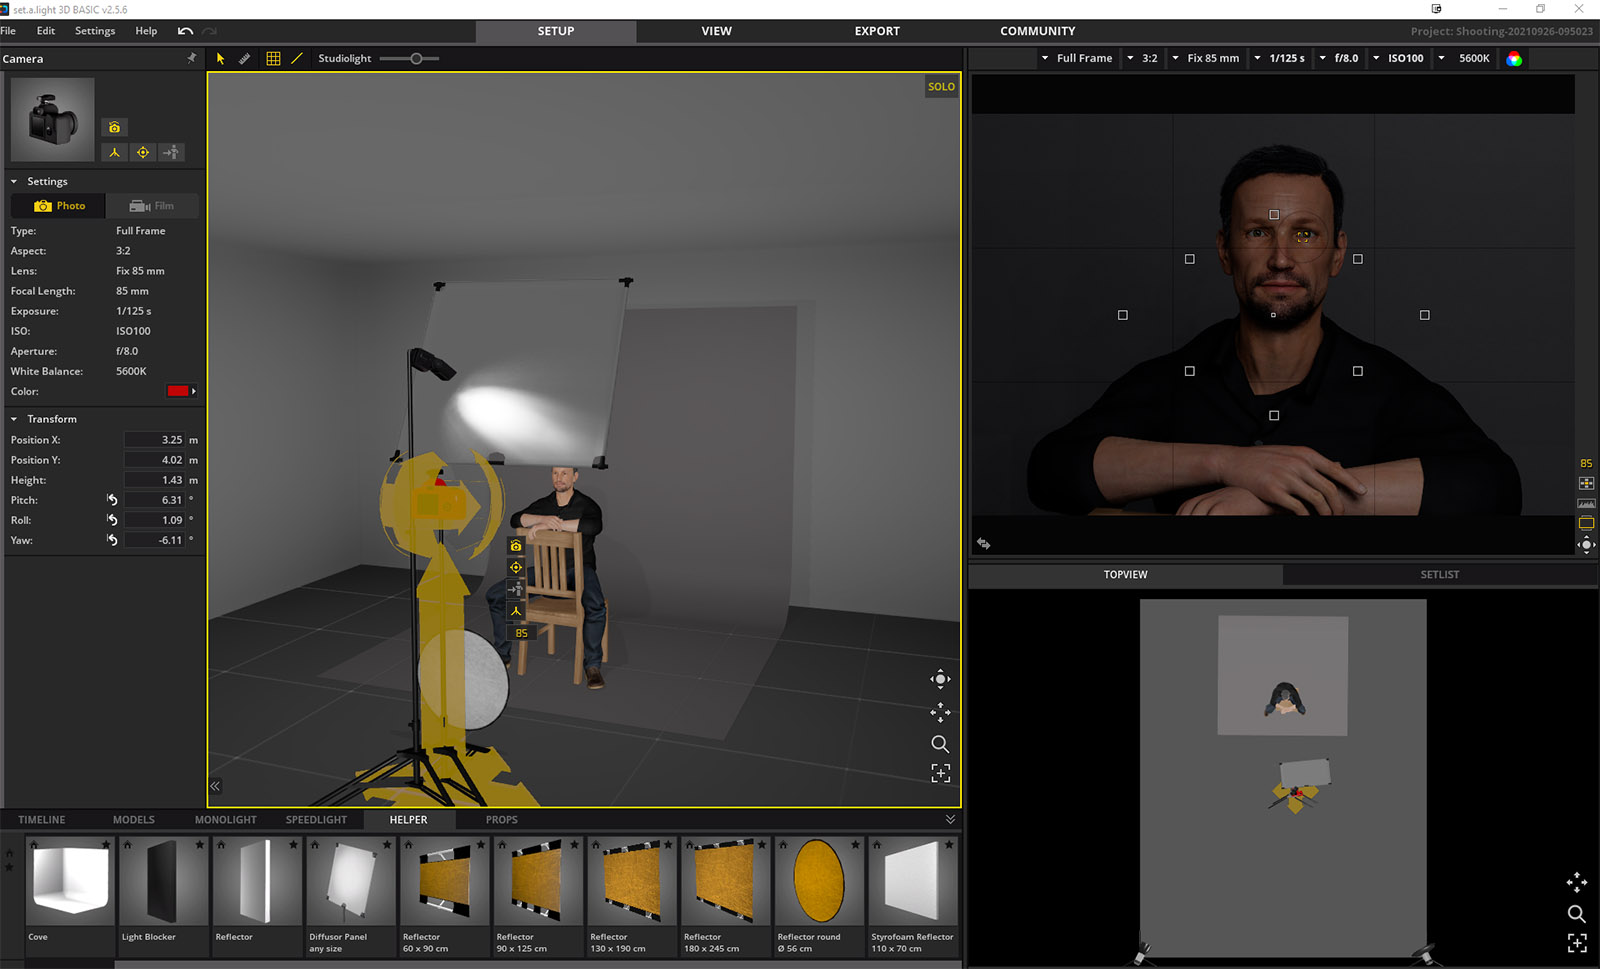Open the SETLIST panel
1600x969 pixels.
pyautogui.click(x=1439, y=575)
